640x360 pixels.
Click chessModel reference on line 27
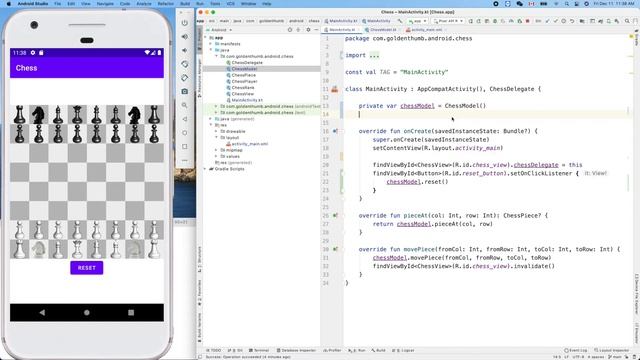pos(413,224)
